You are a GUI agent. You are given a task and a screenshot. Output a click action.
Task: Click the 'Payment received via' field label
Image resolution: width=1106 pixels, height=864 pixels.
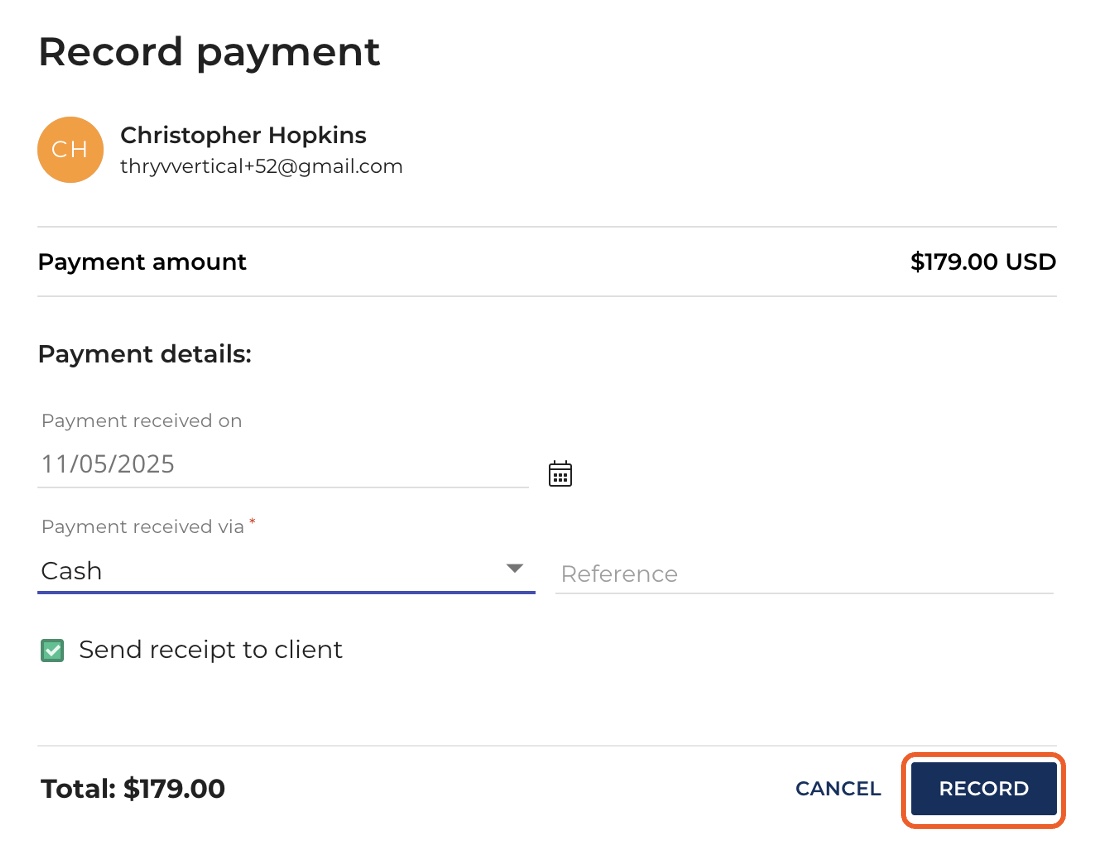(x=142, y=527)
